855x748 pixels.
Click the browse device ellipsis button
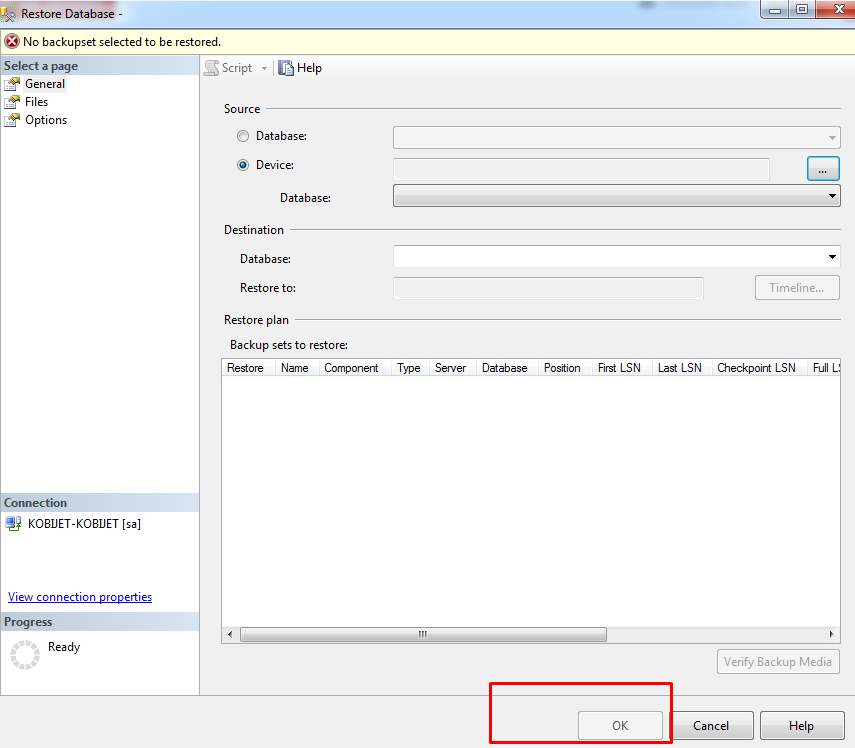coord(823,168)
